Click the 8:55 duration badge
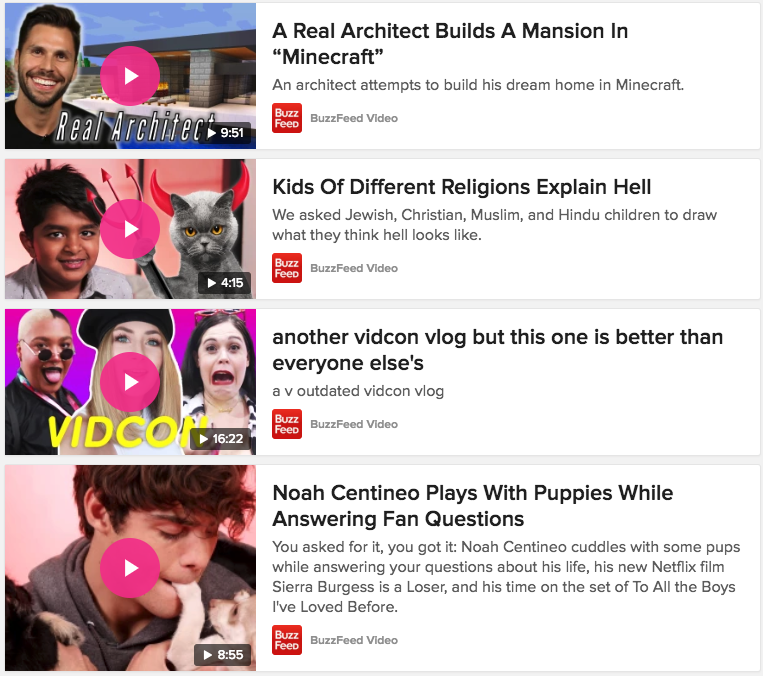This screenshot has height=676, width=763. (x=222, y=655)
